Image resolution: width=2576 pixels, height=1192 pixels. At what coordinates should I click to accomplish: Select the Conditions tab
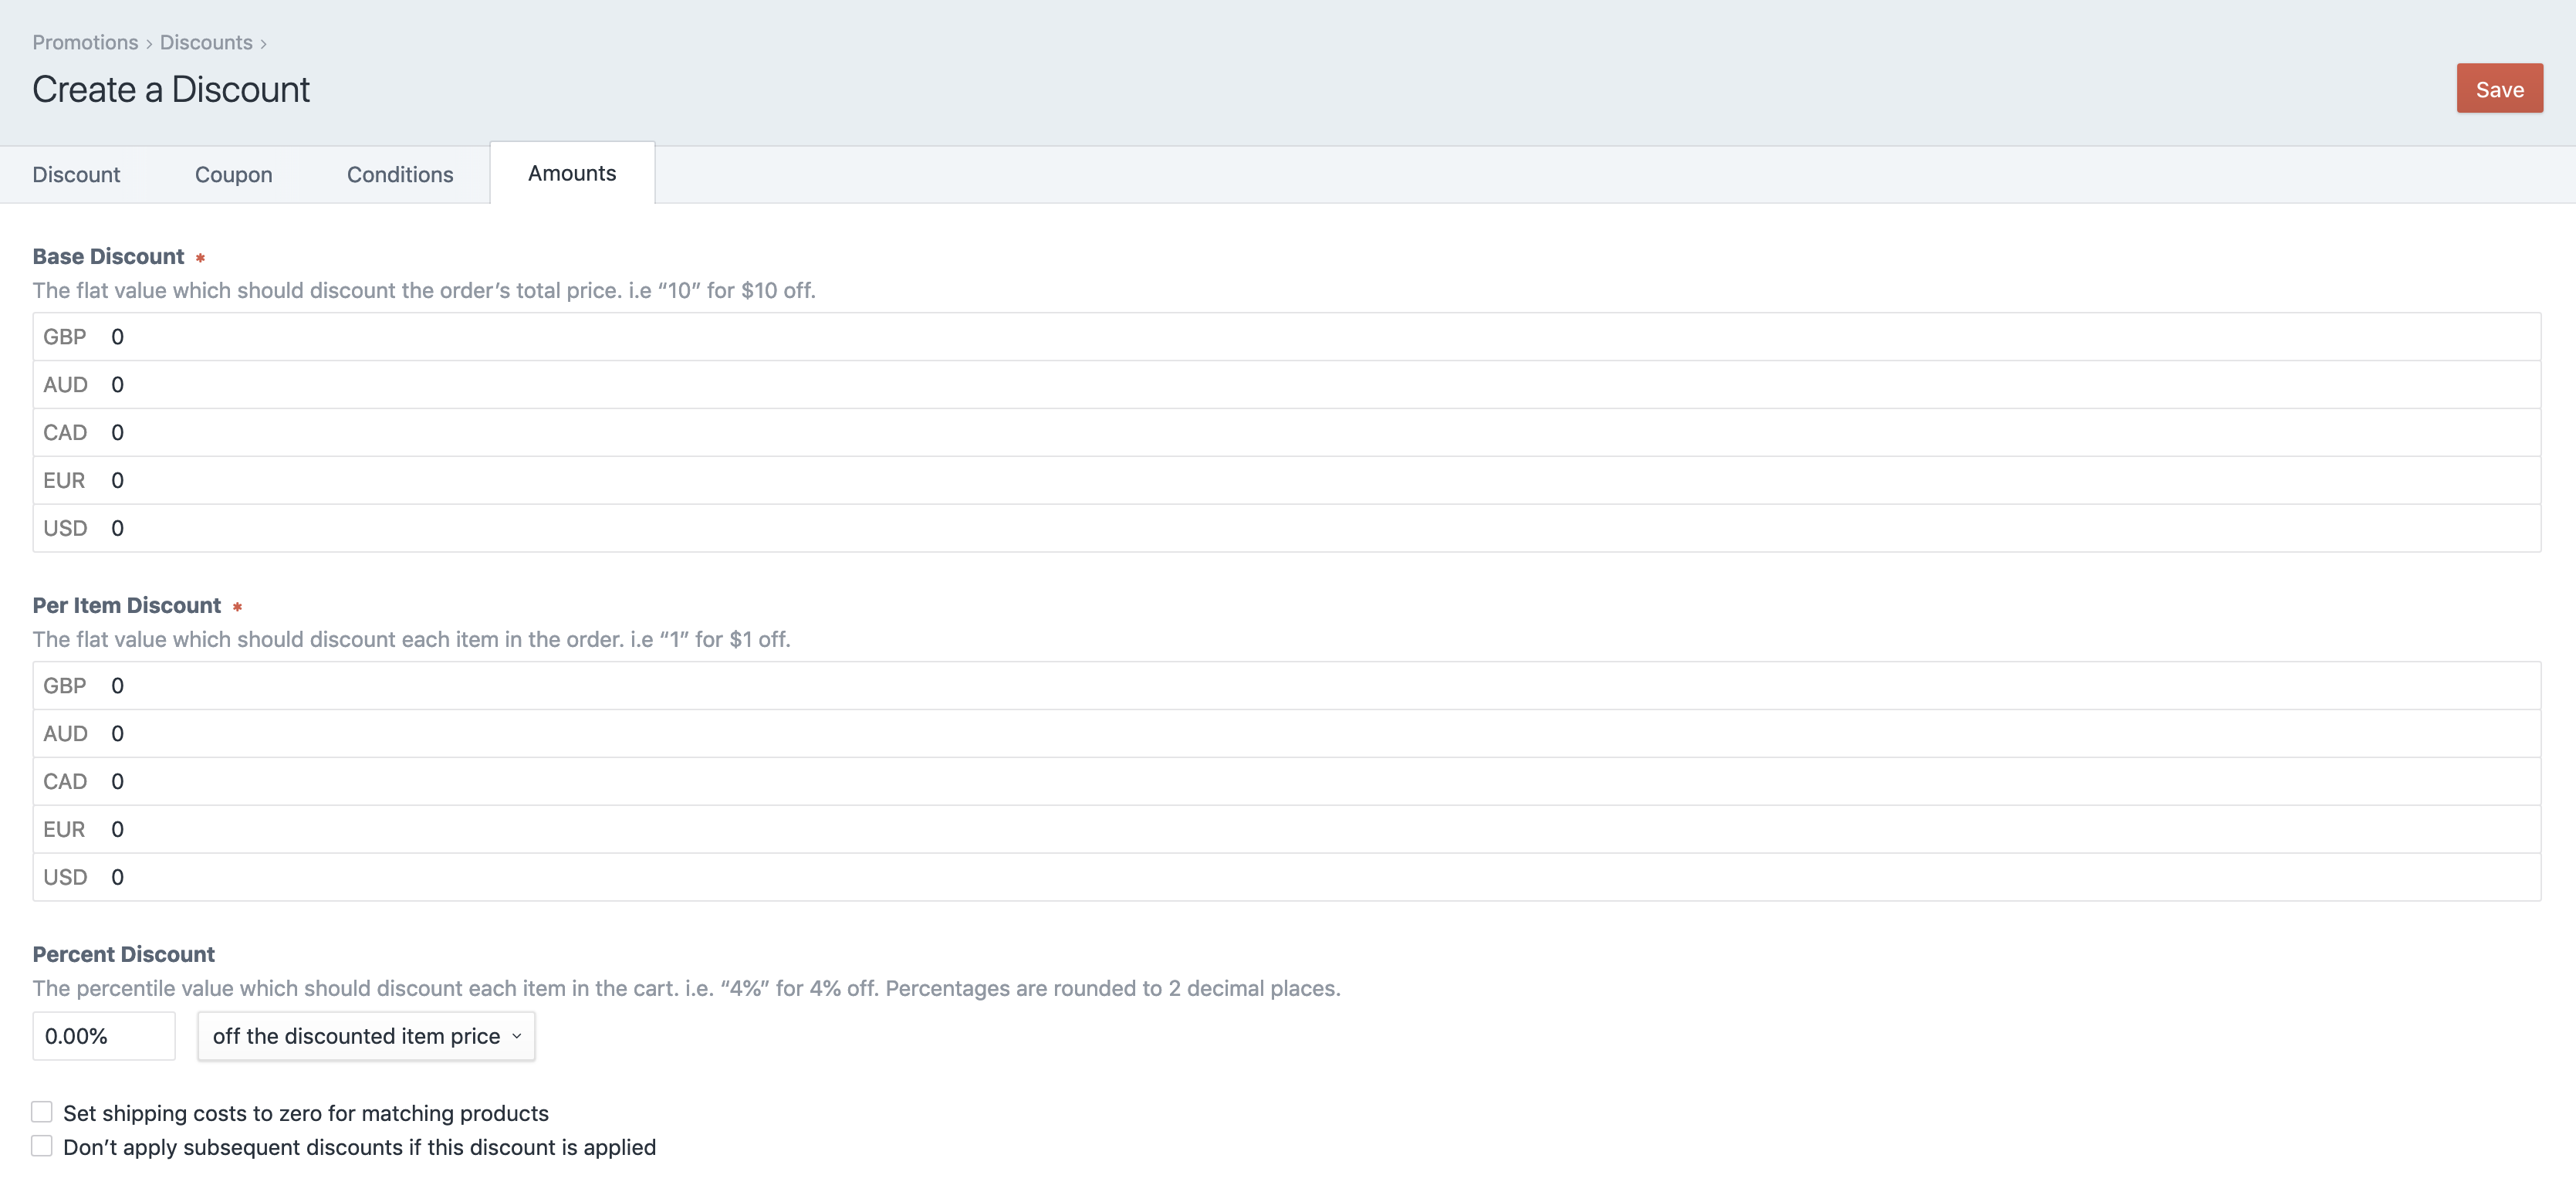tap(399, 174)
